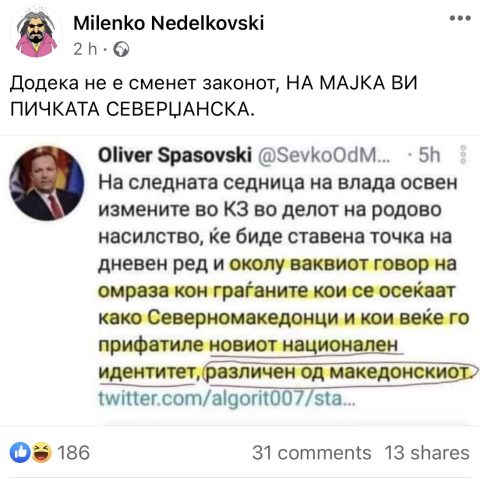Follow the twitter.com/algorit007 link

pos(227,398)
